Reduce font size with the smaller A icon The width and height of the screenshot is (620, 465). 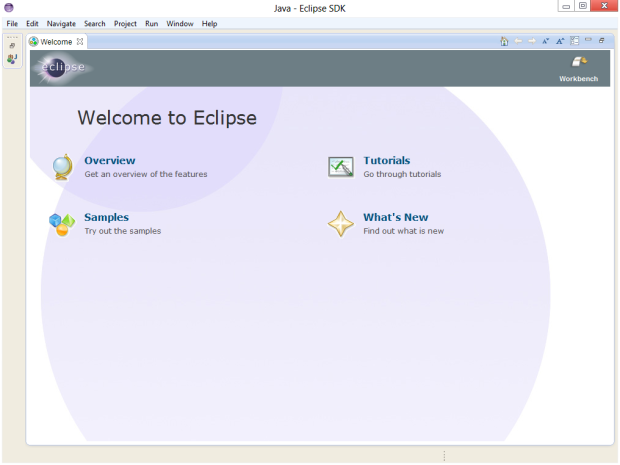tap(546, 41)
